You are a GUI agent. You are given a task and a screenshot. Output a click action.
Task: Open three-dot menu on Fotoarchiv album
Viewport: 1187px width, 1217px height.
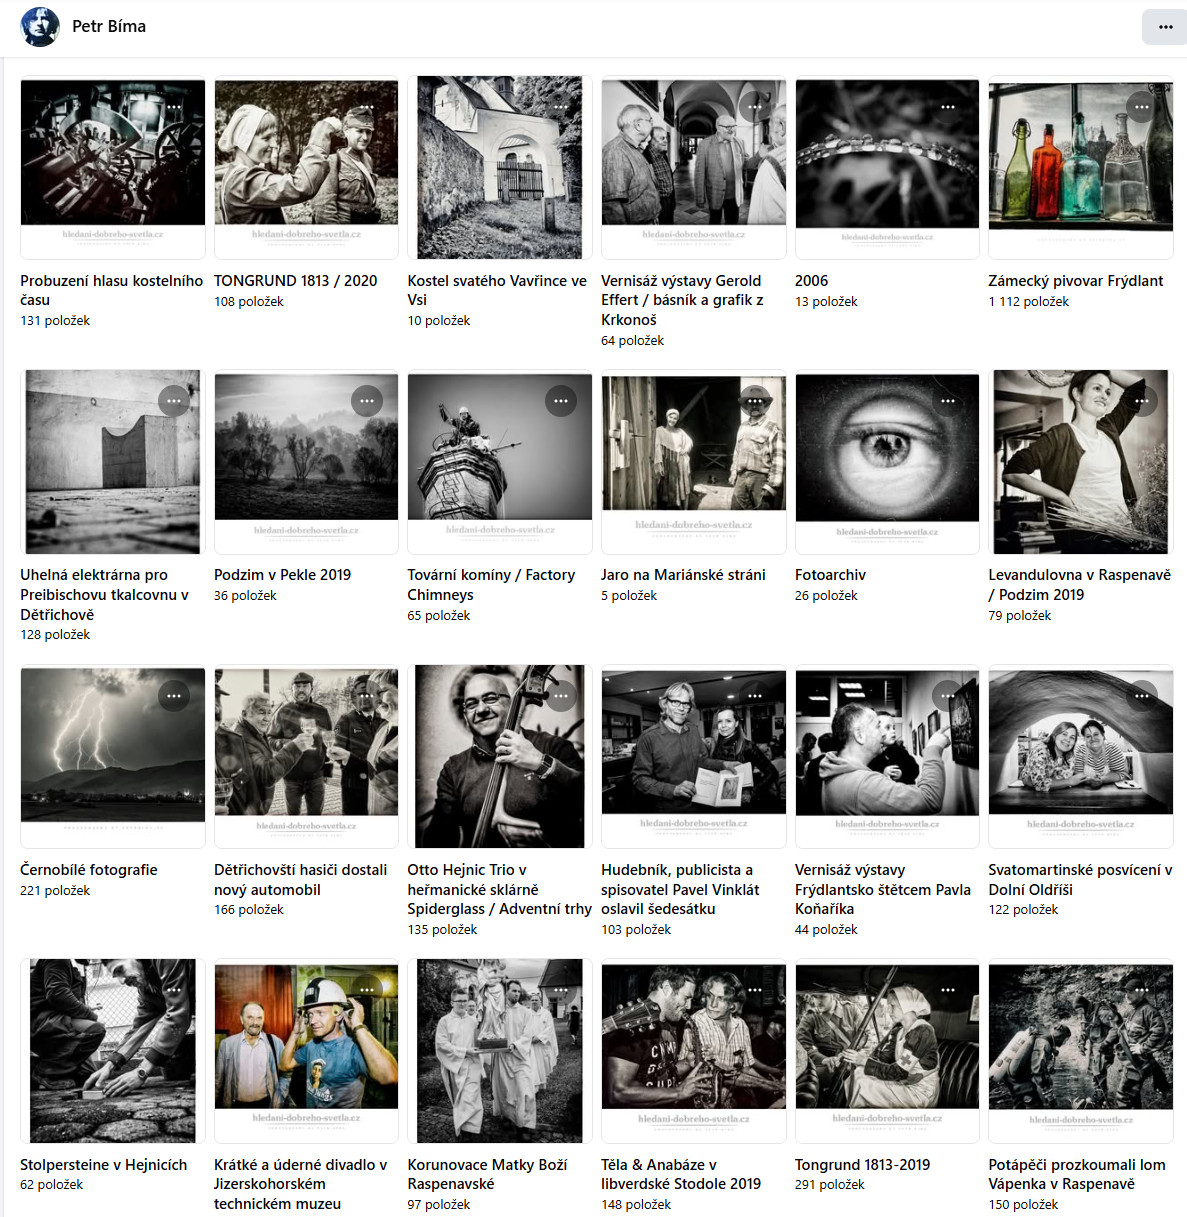click(948, 401)
